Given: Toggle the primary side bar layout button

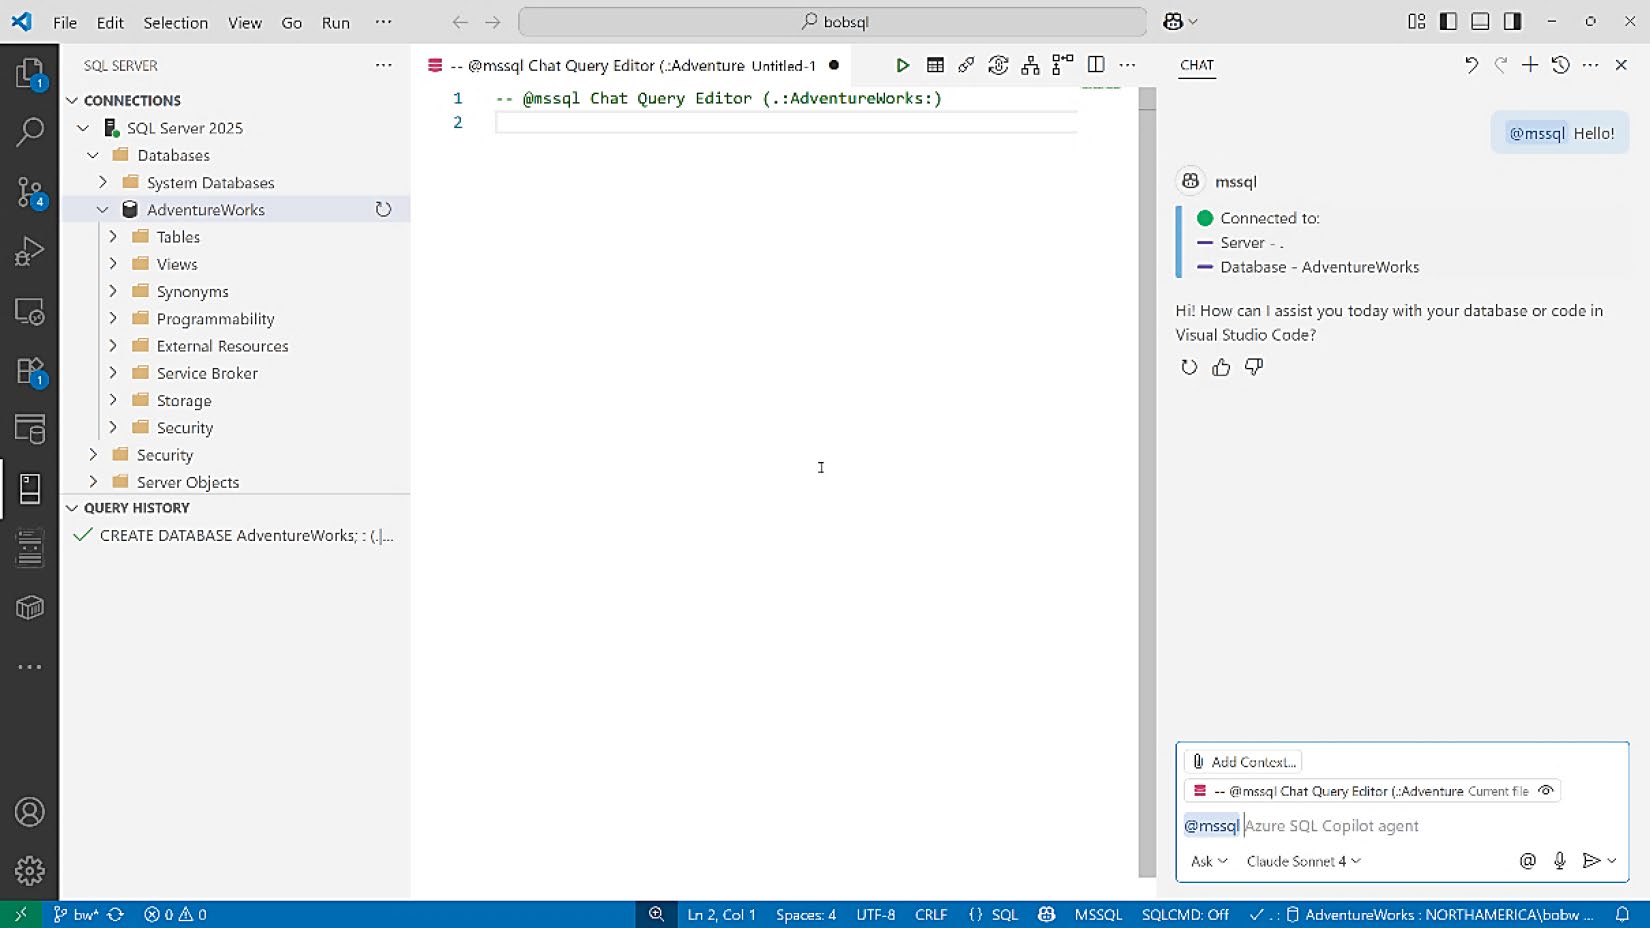Looking at the screenshot, I should pyautogui.click(x=1448, y=21).
